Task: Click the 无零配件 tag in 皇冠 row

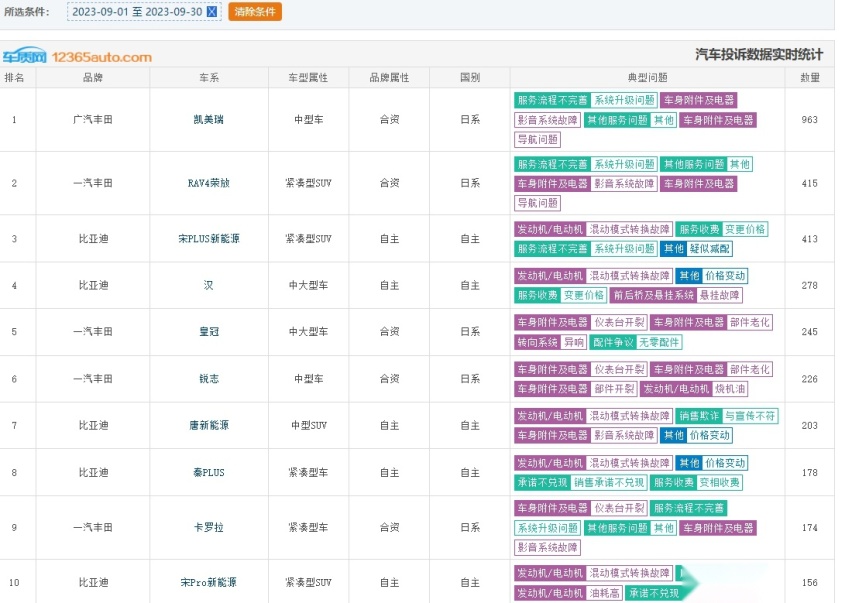Action: (x=659, y=342)
